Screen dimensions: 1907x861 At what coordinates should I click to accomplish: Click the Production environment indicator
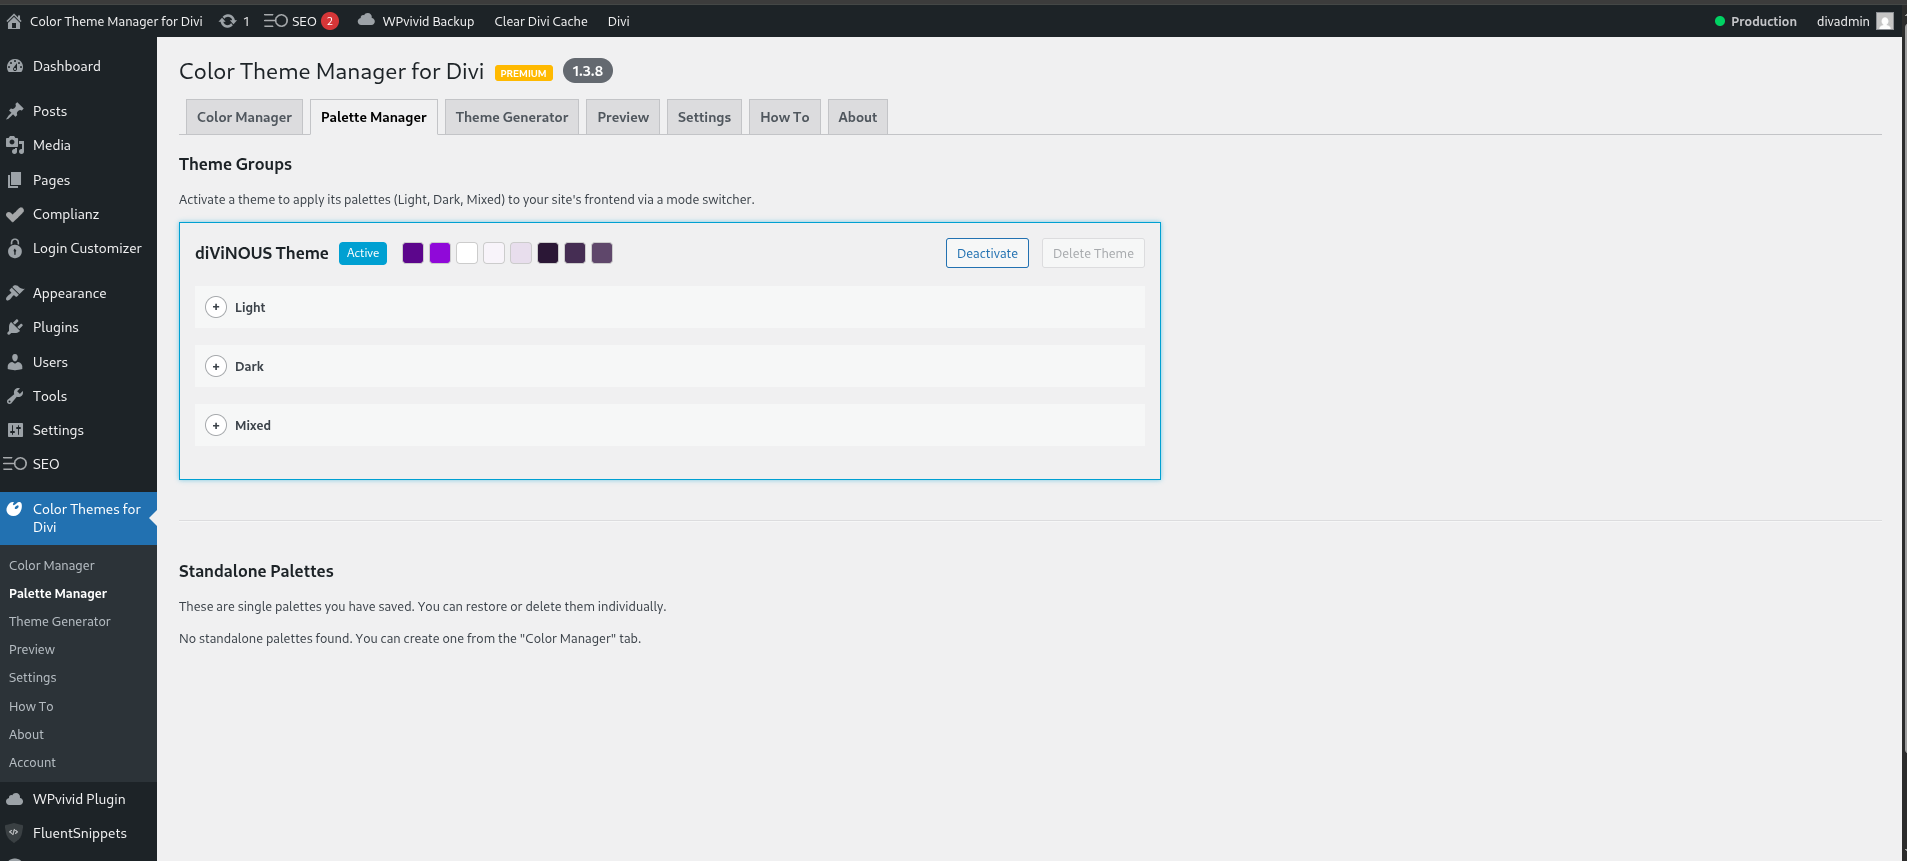[1756, 21]
